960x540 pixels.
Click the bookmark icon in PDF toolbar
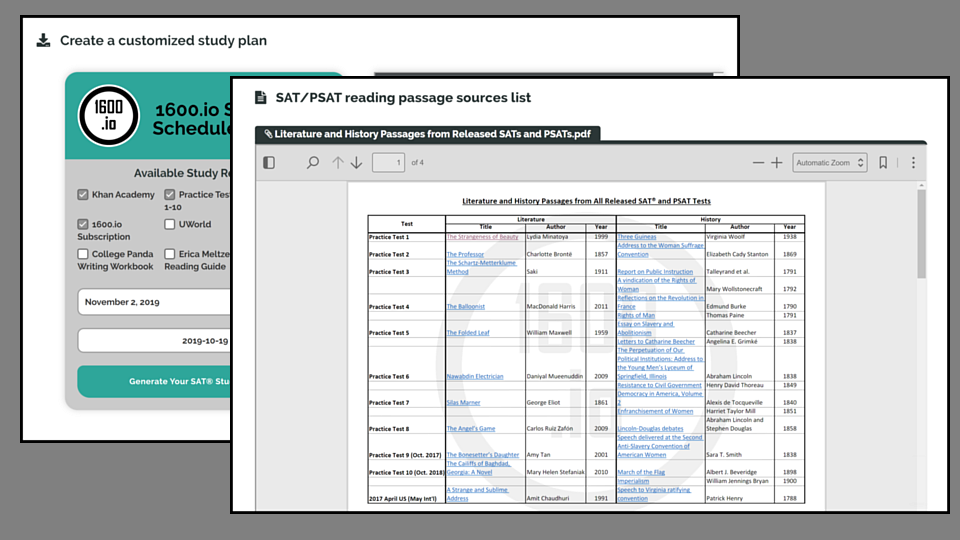pyautogui.click(x=883, y=163)
